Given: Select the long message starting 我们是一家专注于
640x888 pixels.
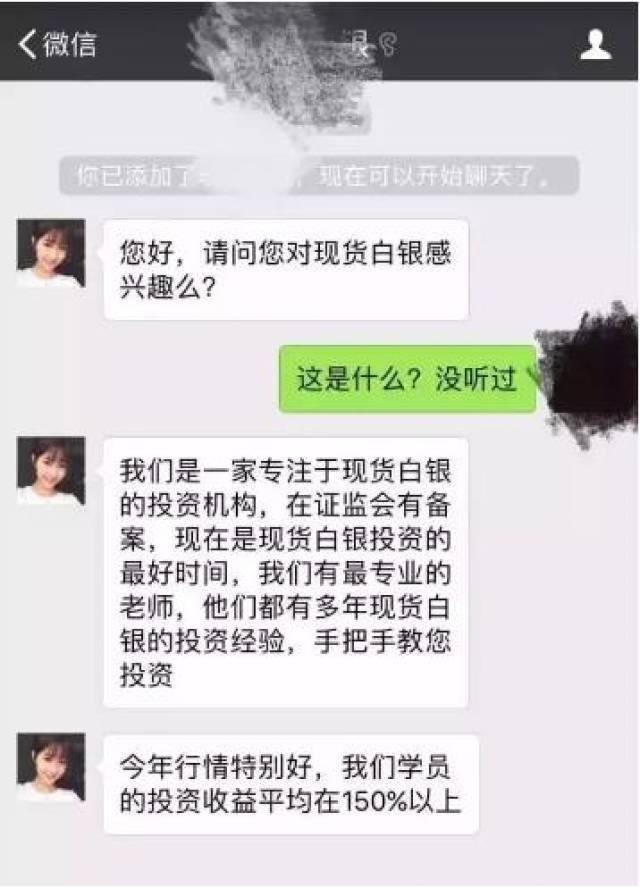Looking at the screenshot, I should pos(285,572).
